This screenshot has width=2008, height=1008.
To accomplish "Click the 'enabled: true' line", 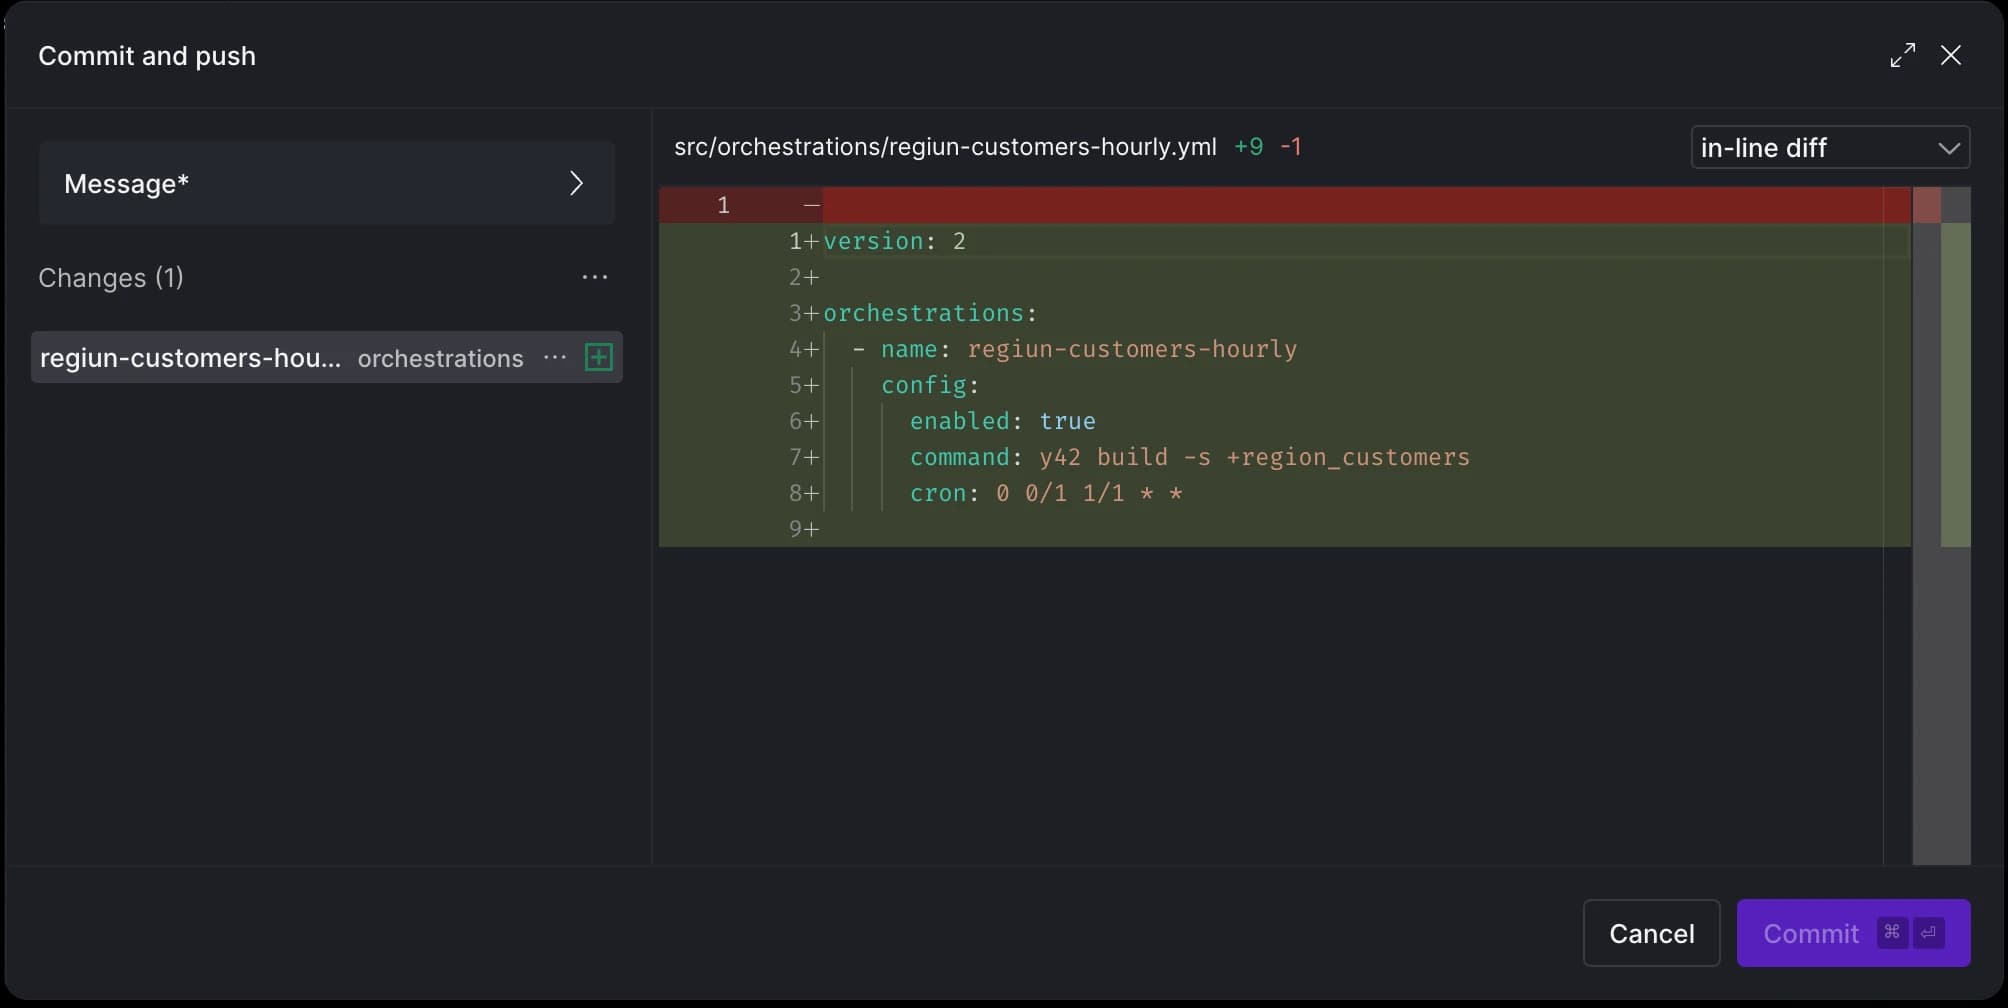I will 1285,421.
